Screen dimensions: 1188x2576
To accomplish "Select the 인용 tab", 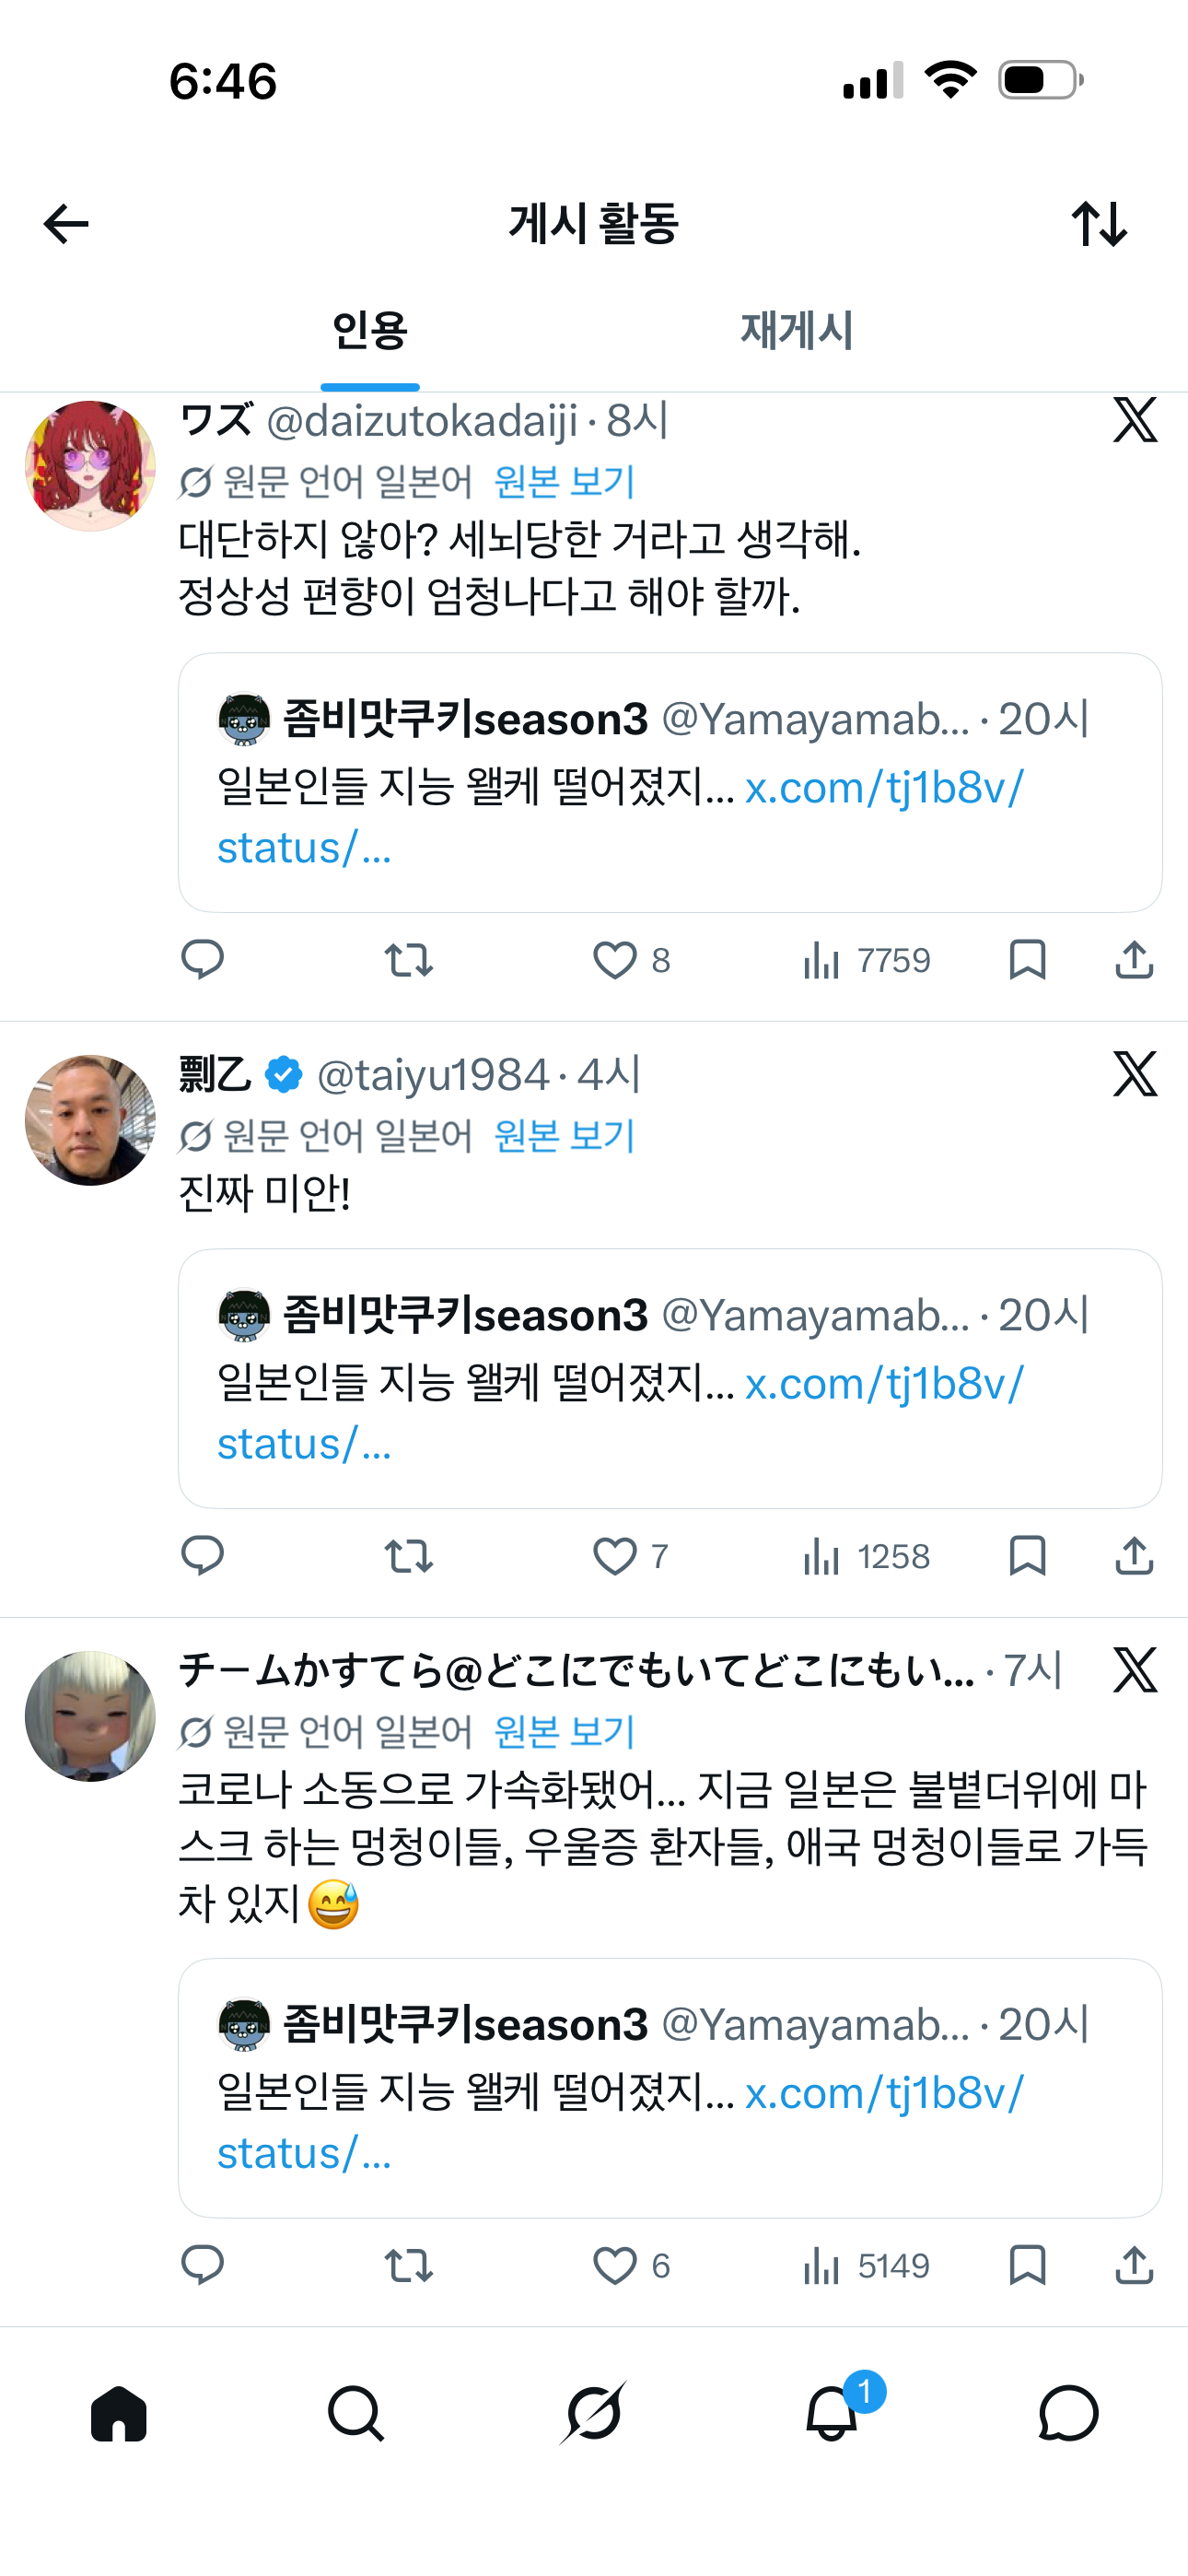I will [370, 331].
